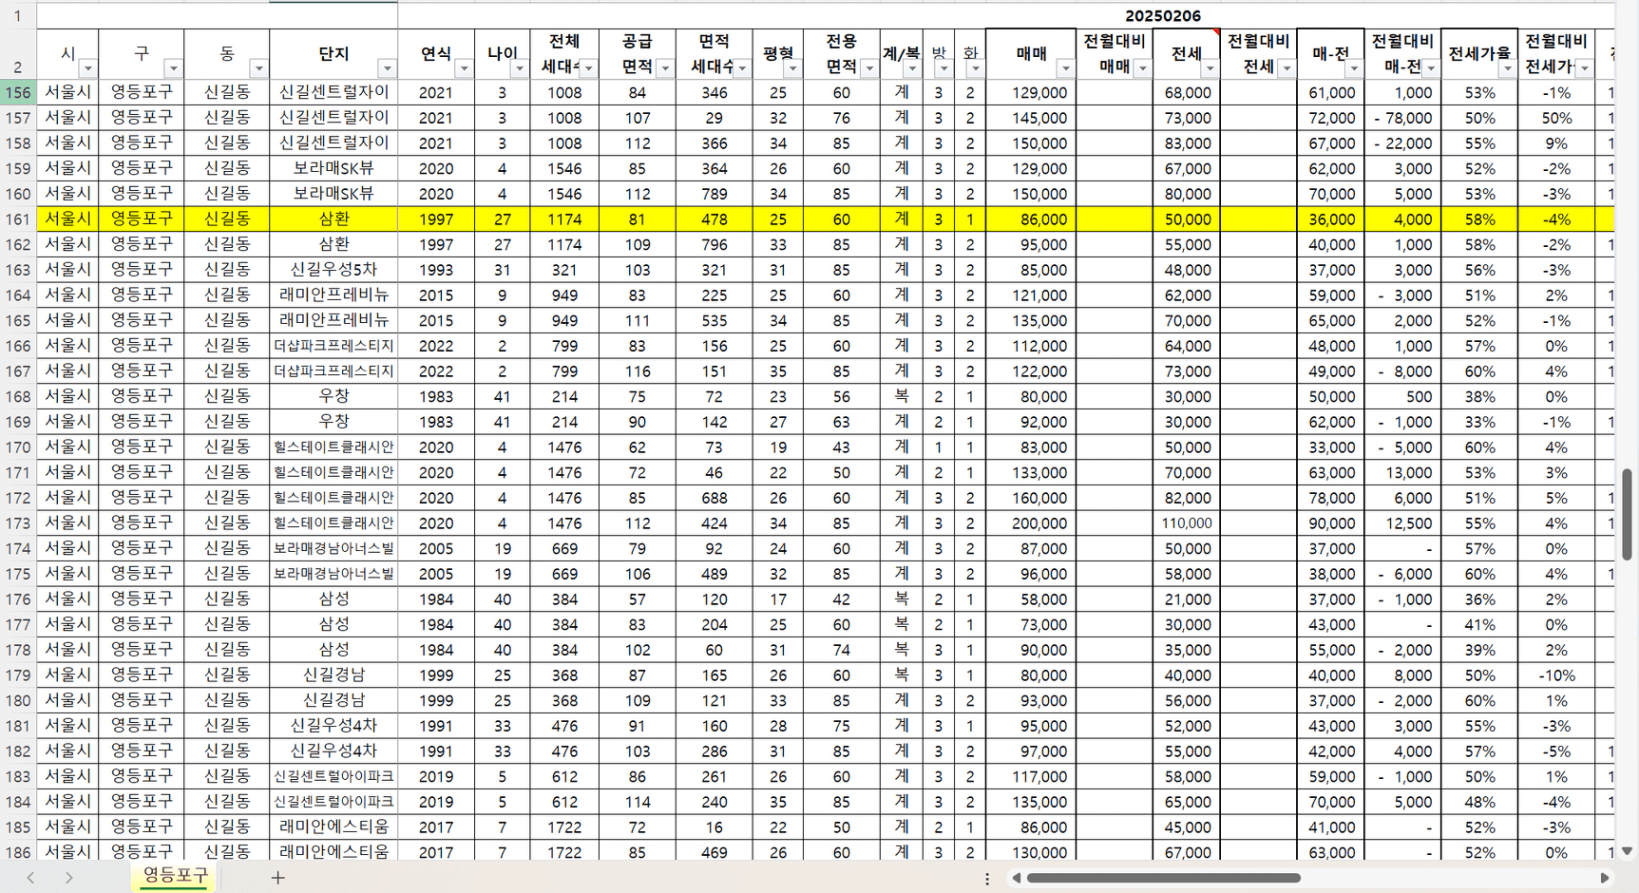This screenshot has width=1639, height=893.
Task: Open filter dropdown for 평형 column
Action: [x=792, y=68]
